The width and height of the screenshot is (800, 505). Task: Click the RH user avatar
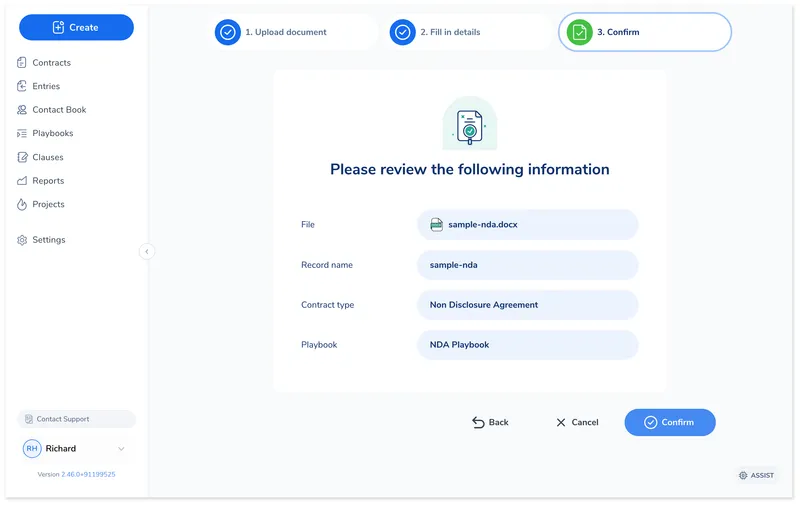click(x=32, y=449)
